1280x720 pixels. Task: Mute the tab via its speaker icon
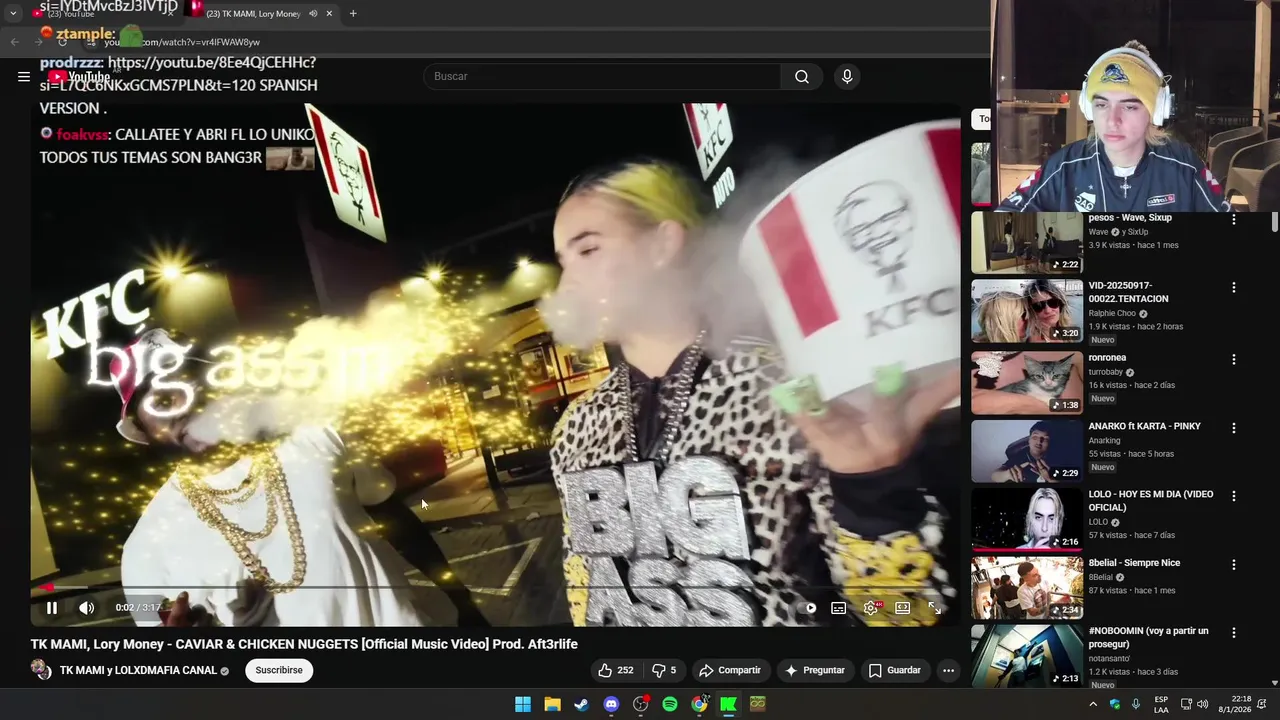(313, 14)
